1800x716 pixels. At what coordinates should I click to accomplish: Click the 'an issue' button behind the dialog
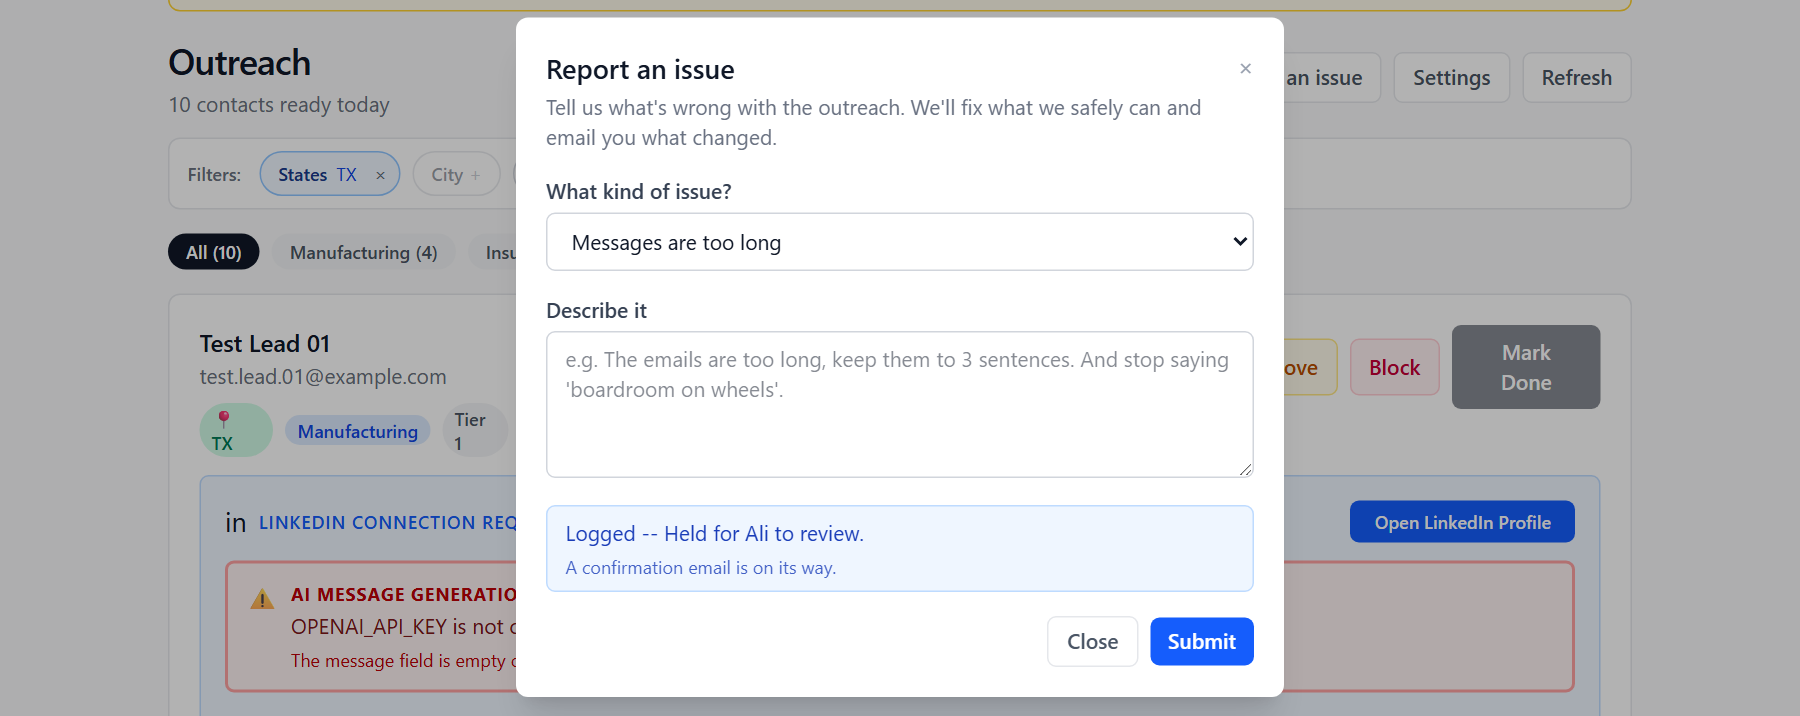tap(1332, 77)
